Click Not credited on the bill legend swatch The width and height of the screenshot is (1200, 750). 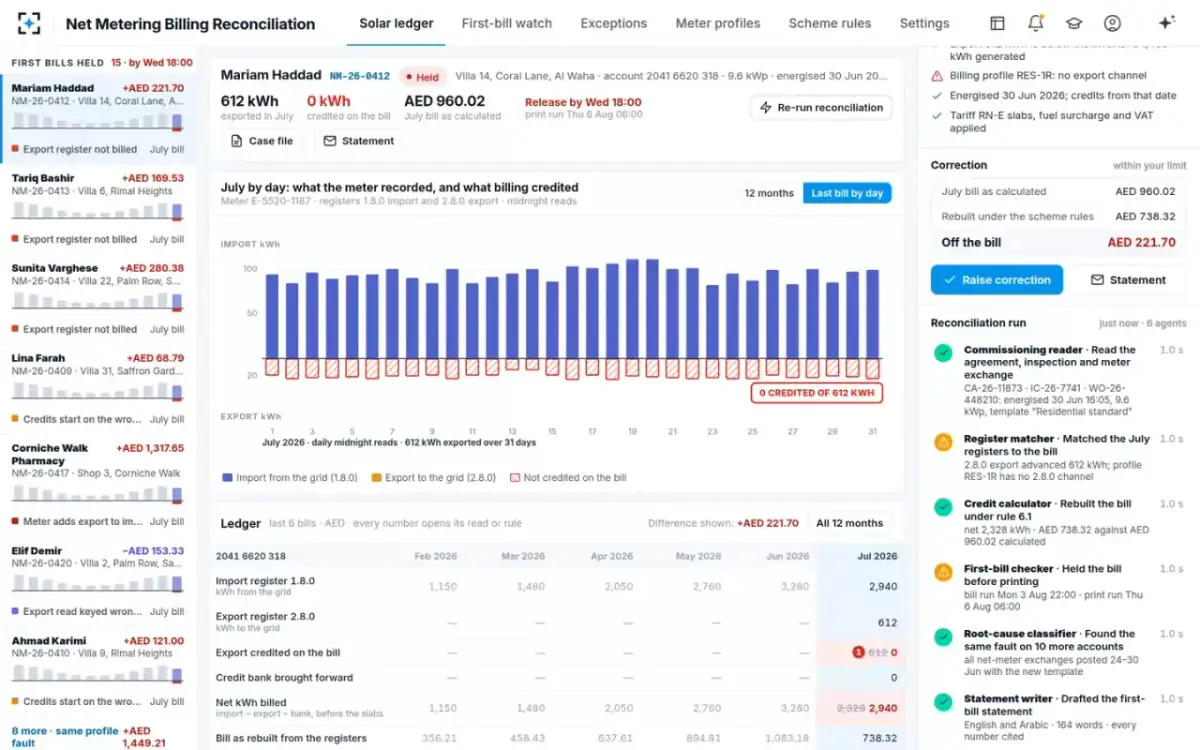[x=516, y=478]
